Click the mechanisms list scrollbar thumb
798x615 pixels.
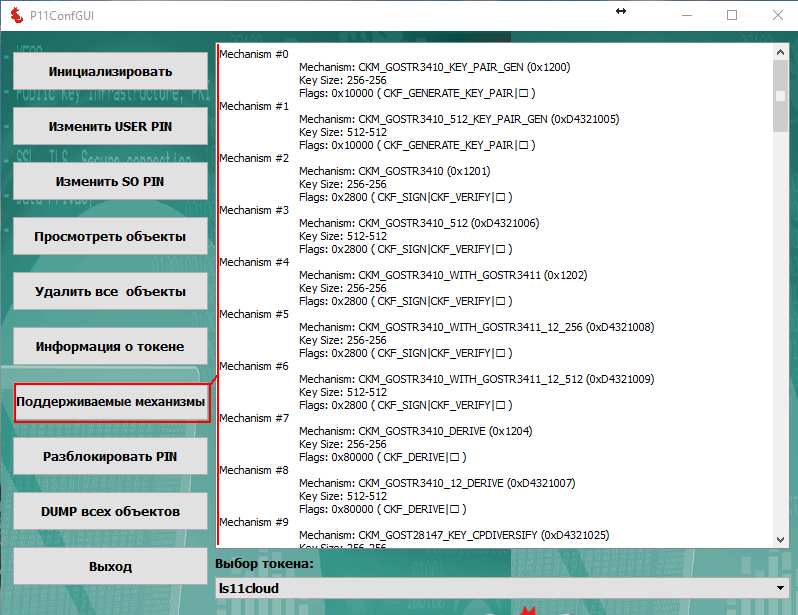pos(780,96)
